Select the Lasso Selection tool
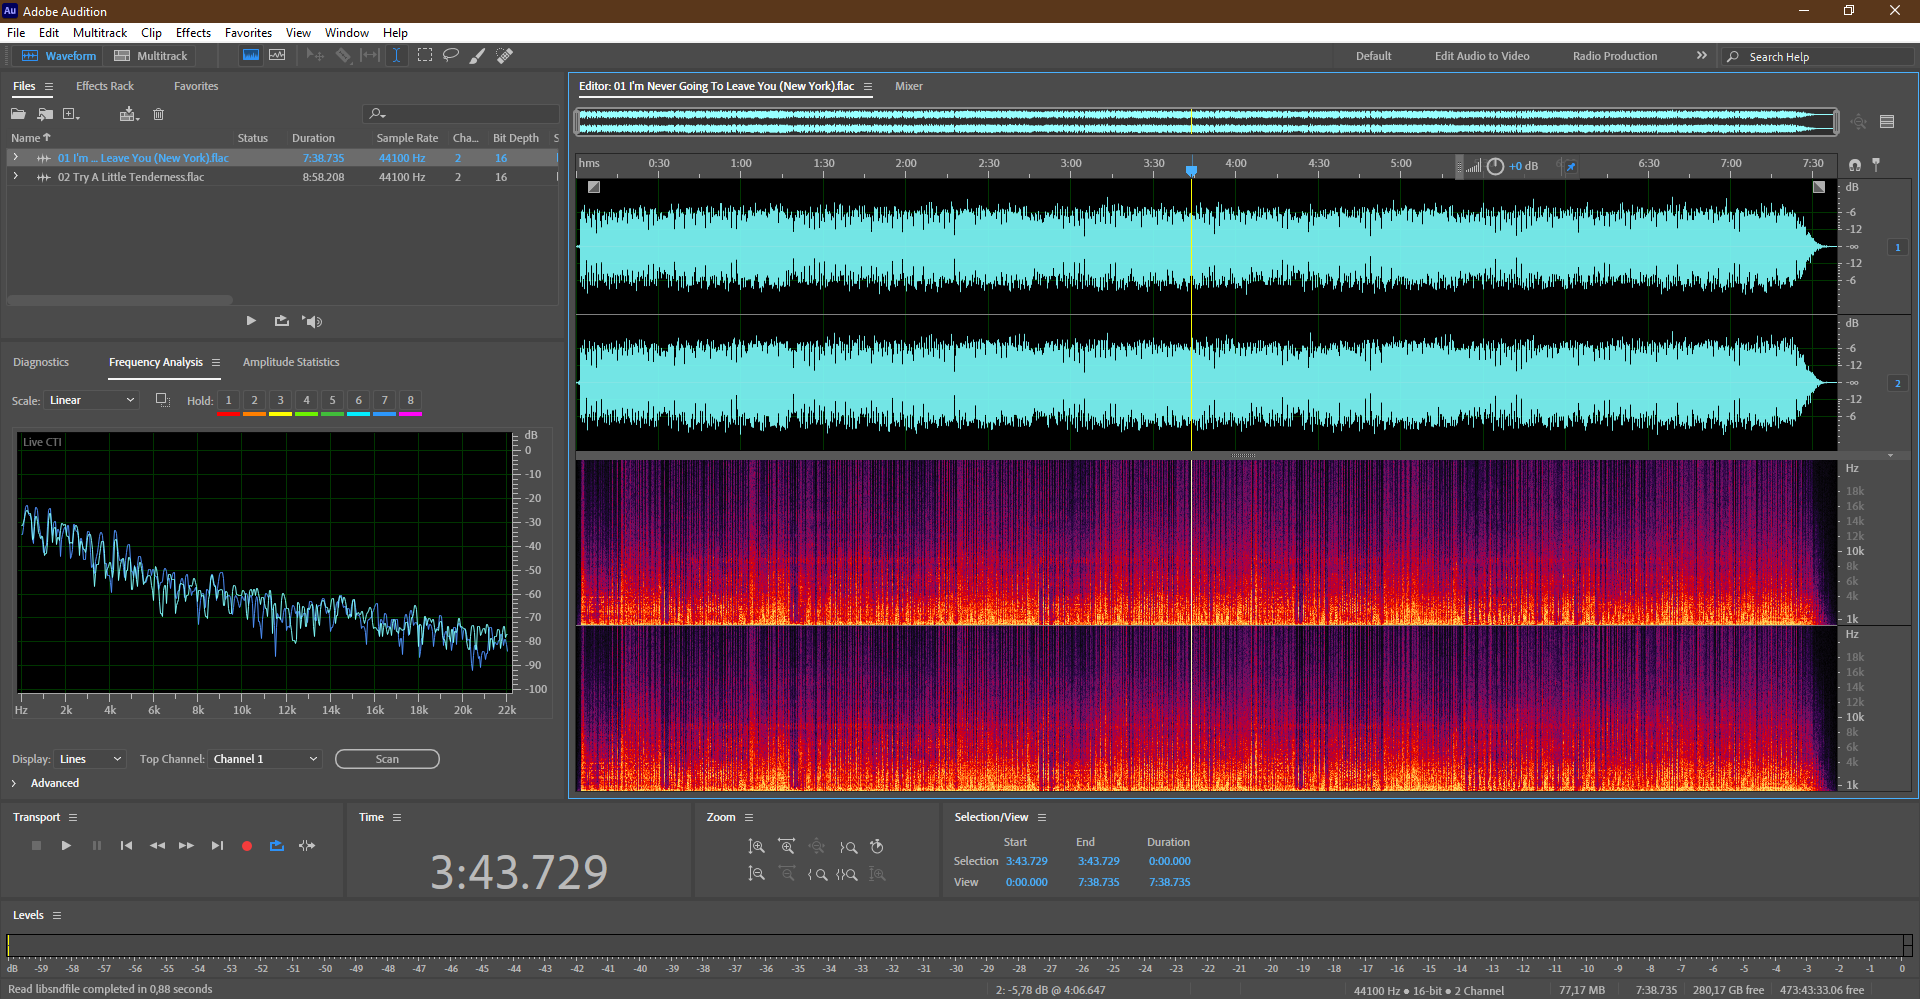Image resolution: width=1920 pixels, height=999 pixels. point(451,56)
